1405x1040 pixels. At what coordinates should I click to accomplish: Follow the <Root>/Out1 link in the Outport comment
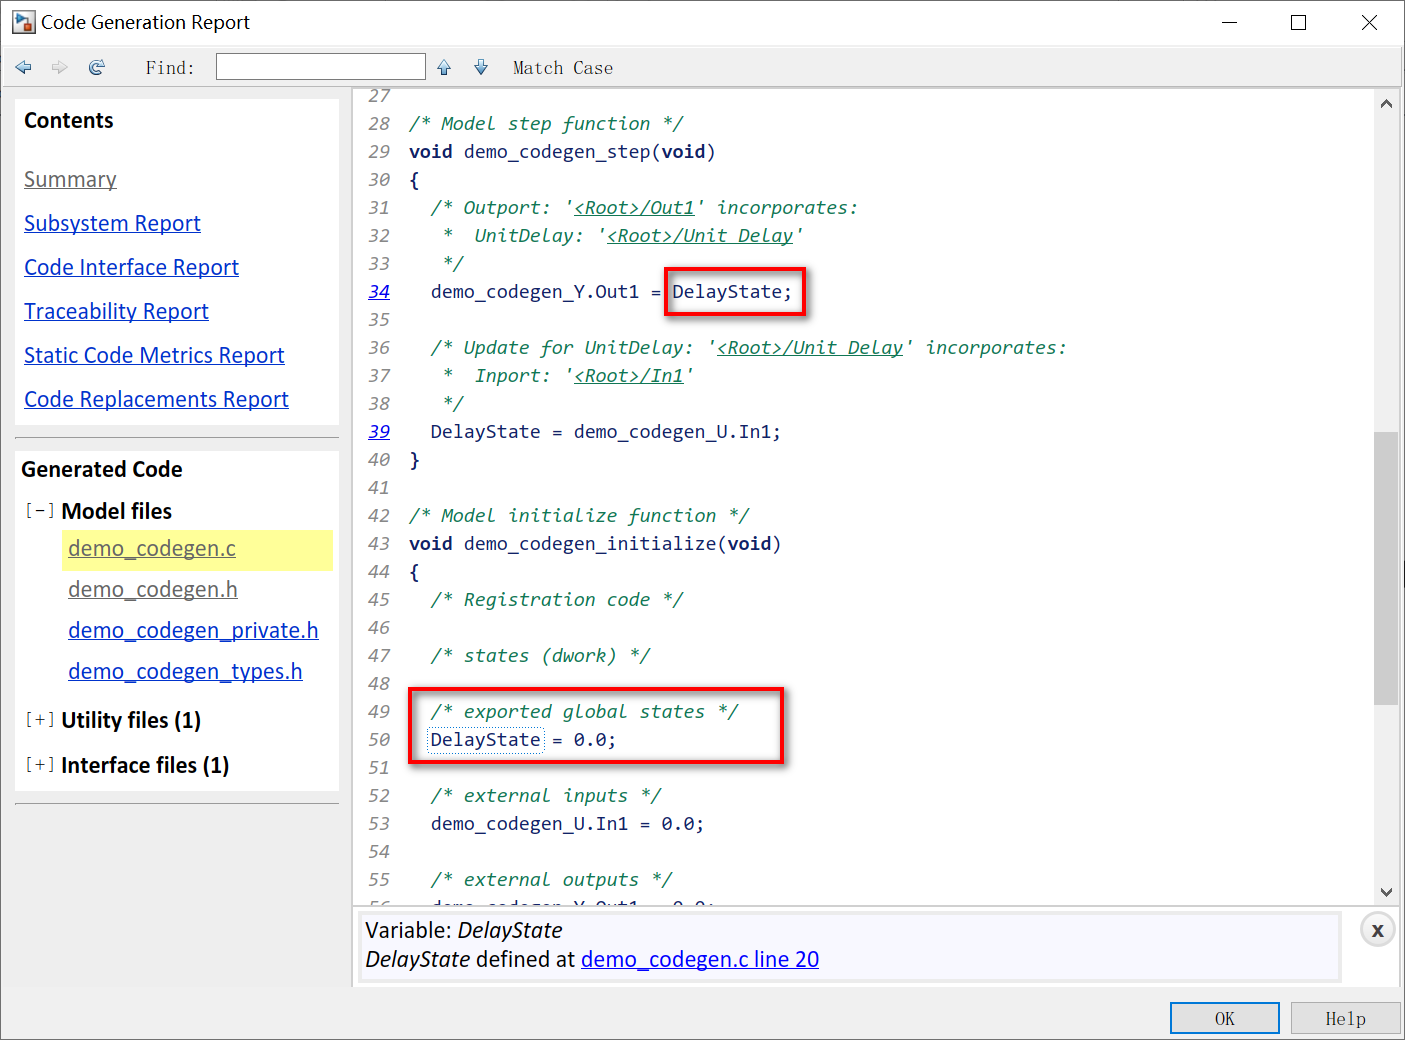click(x=634, y=207)
